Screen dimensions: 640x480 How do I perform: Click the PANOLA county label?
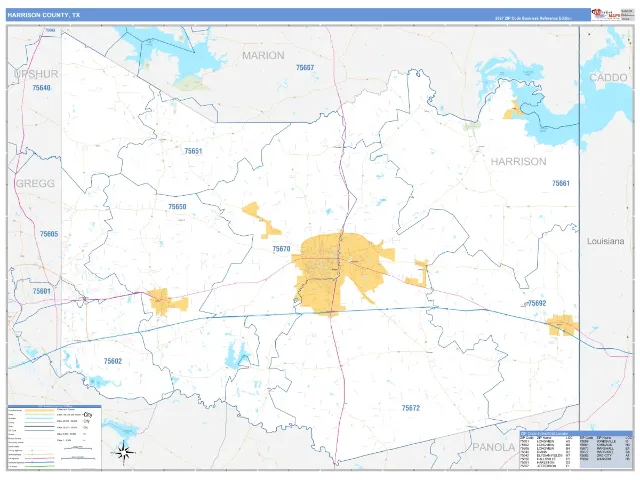pyautogui.click(x=494, y=447)
